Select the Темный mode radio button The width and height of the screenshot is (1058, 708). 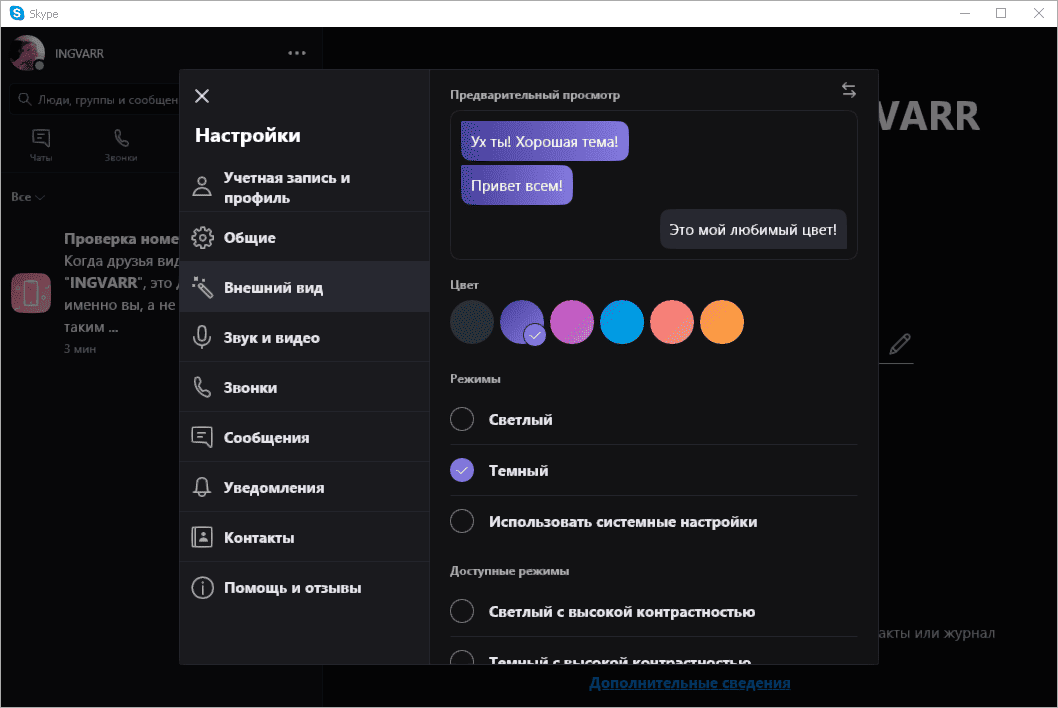[462, 470]
